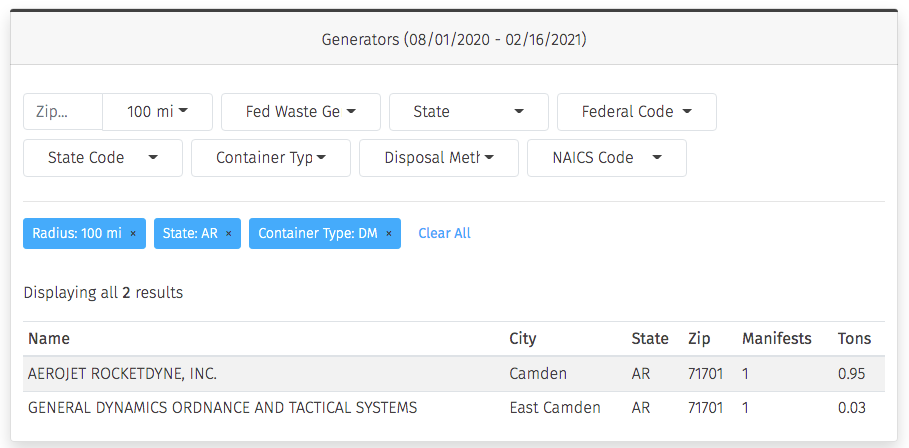Open the State filter dropdown

[x=468, y=112]
